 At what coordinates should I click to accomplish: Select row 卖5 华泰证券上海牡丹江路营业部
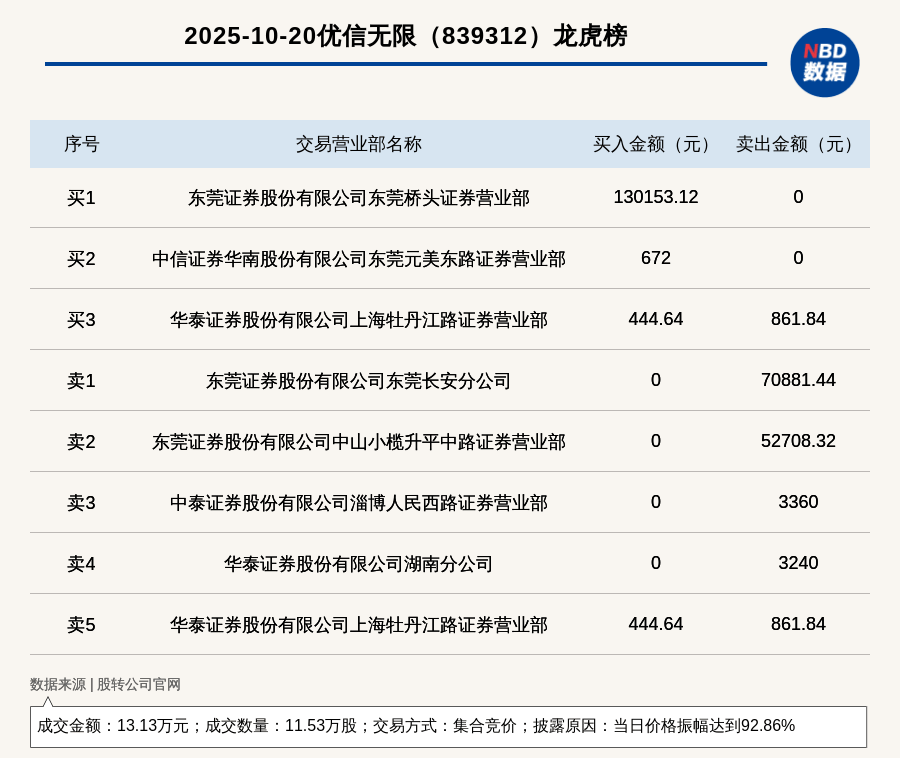[358, 624]
